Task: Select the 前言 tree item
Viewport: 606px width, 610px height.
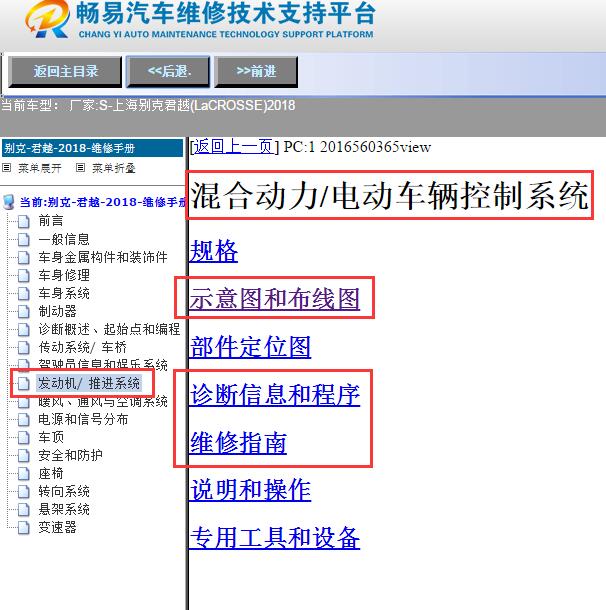Action: pos(51,221)
